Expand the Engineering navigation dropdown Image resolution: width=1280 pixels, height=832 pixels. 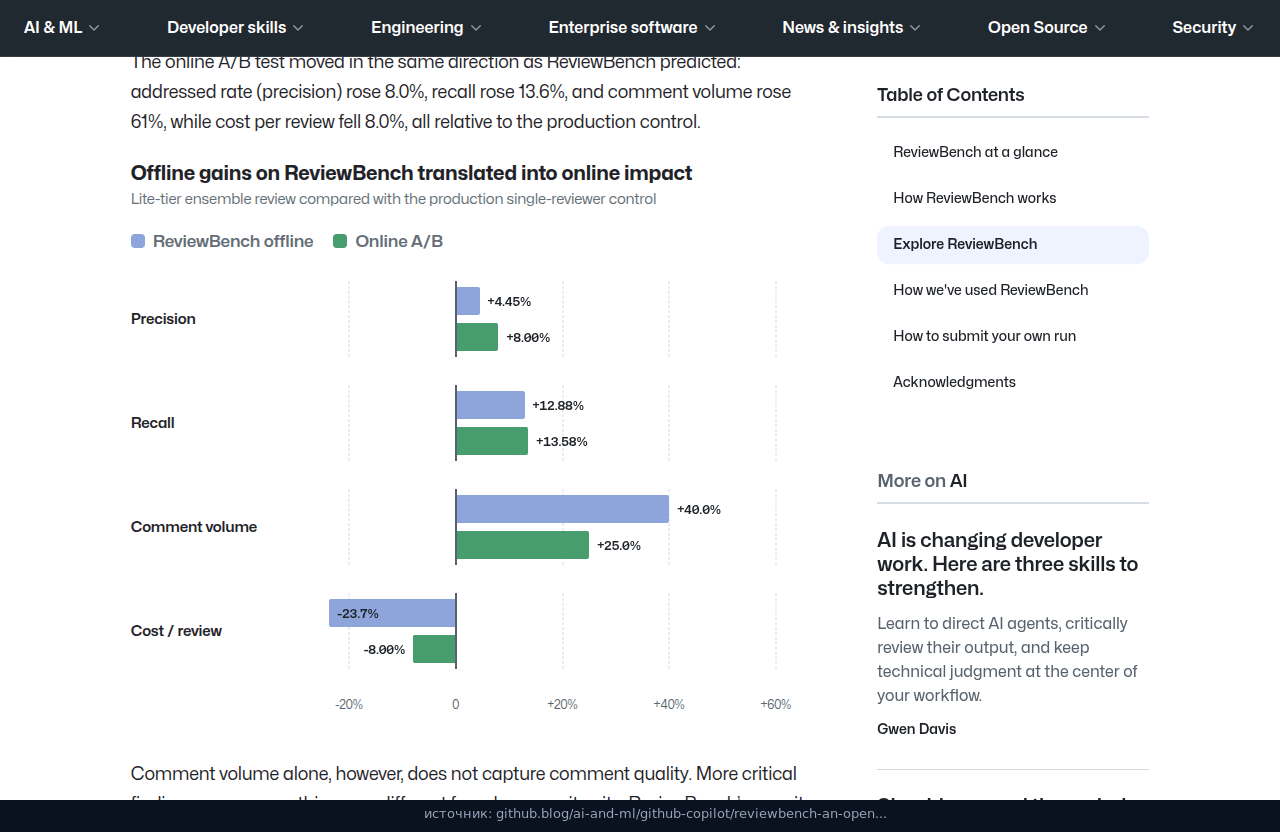426,28
